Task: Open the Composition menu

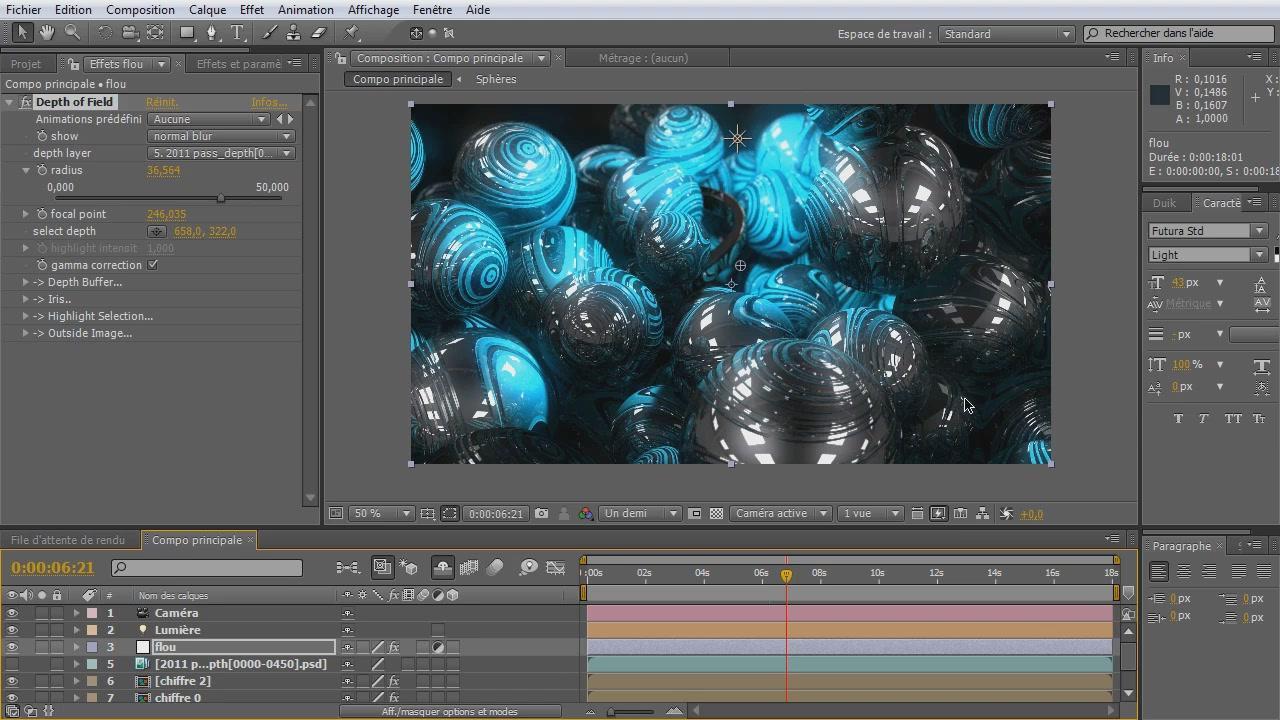Action: (140, 9)
